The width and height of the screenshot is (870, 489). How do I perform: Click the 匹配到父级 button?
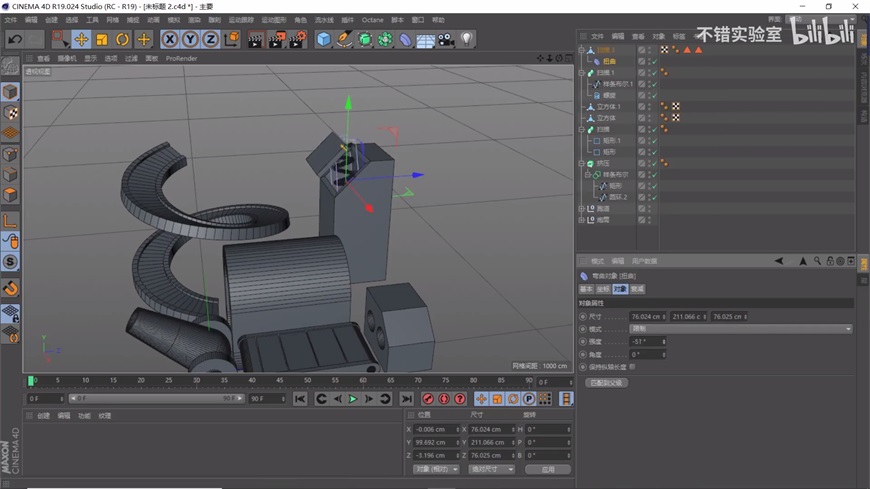606,383
